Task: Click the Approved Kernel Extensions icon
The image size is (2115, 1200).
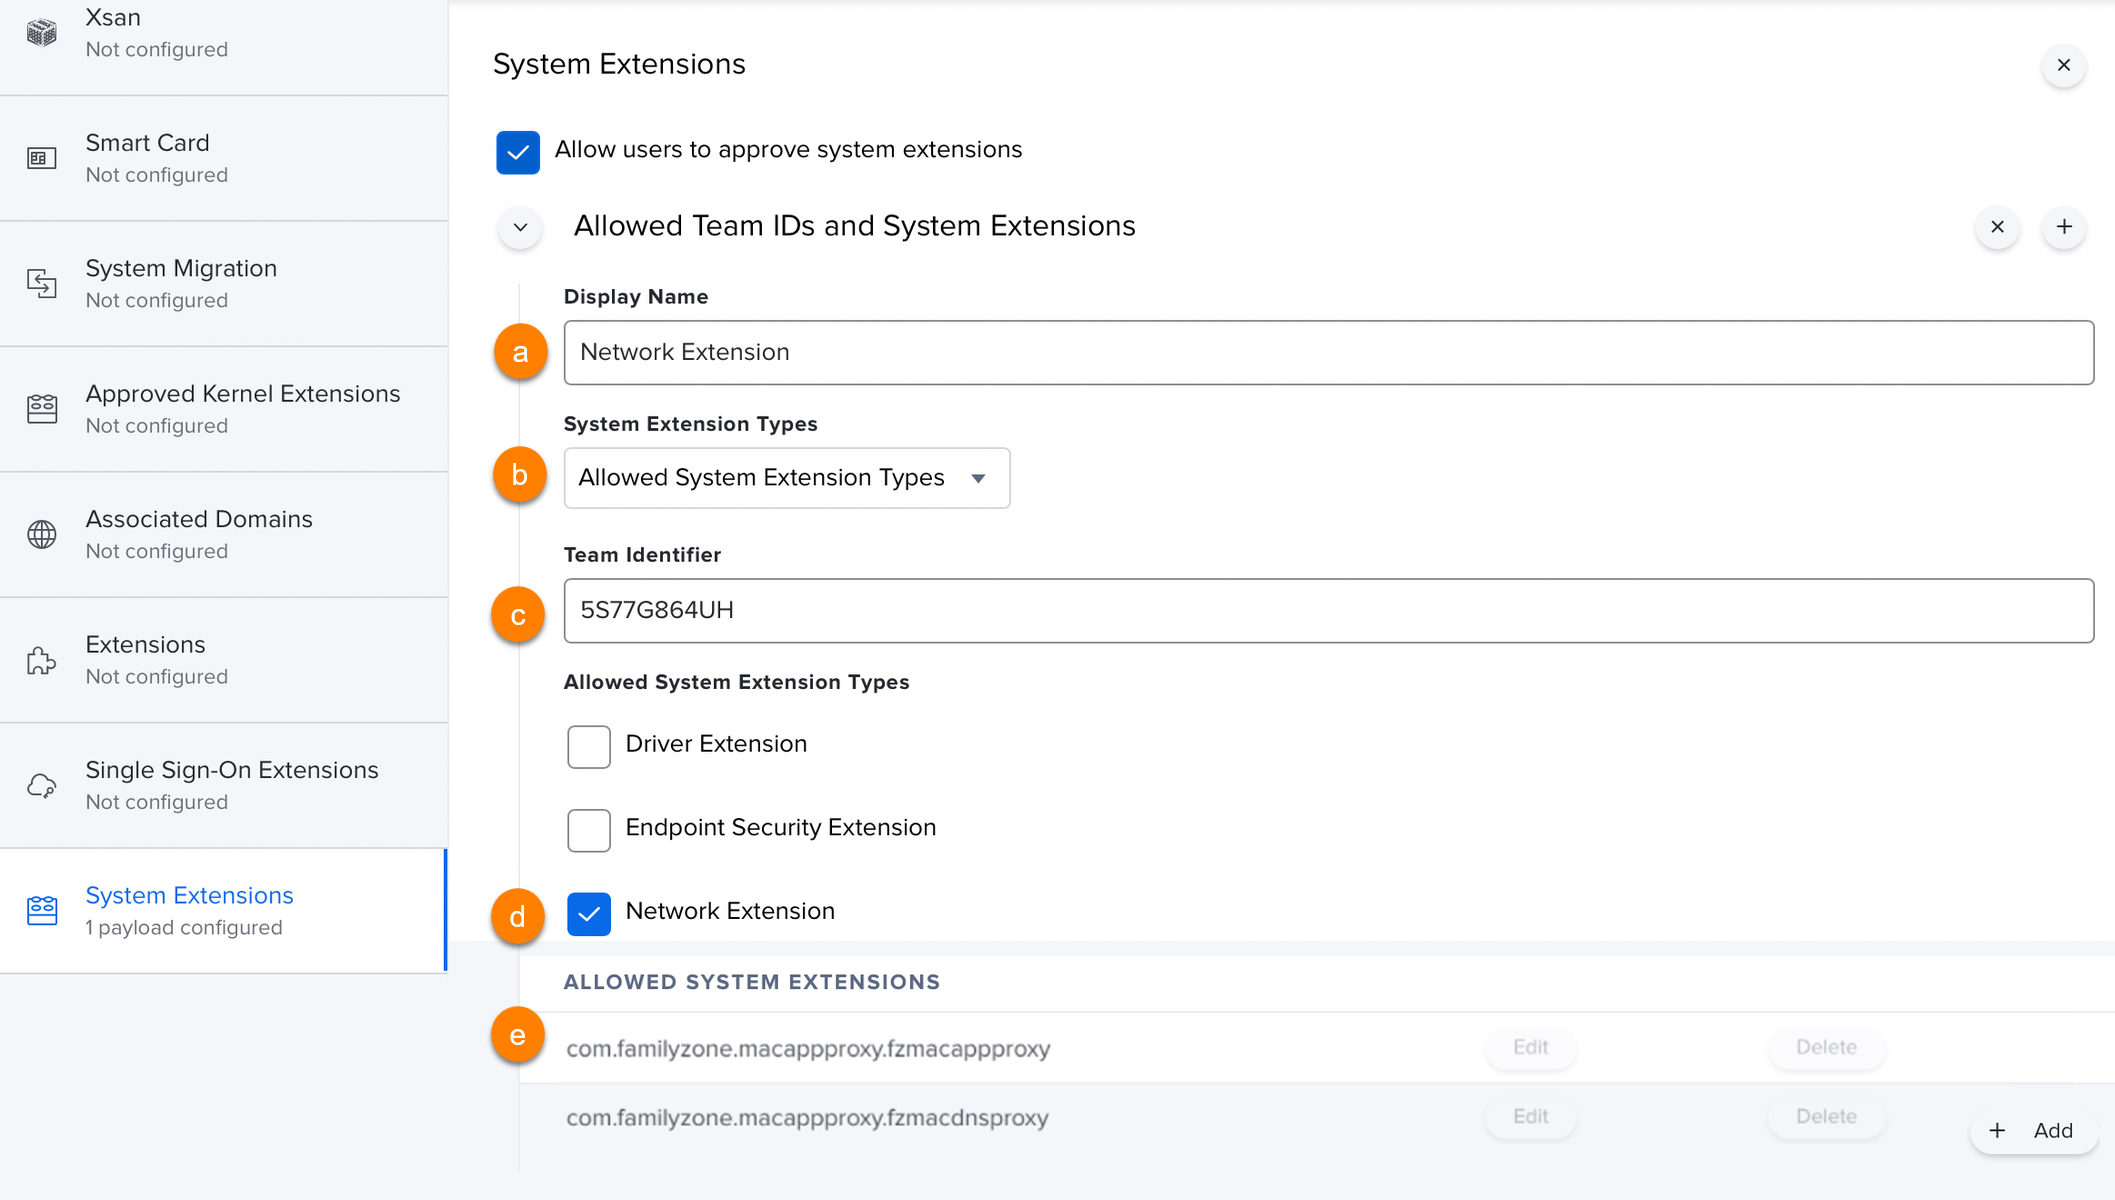Action: [42, 407]
